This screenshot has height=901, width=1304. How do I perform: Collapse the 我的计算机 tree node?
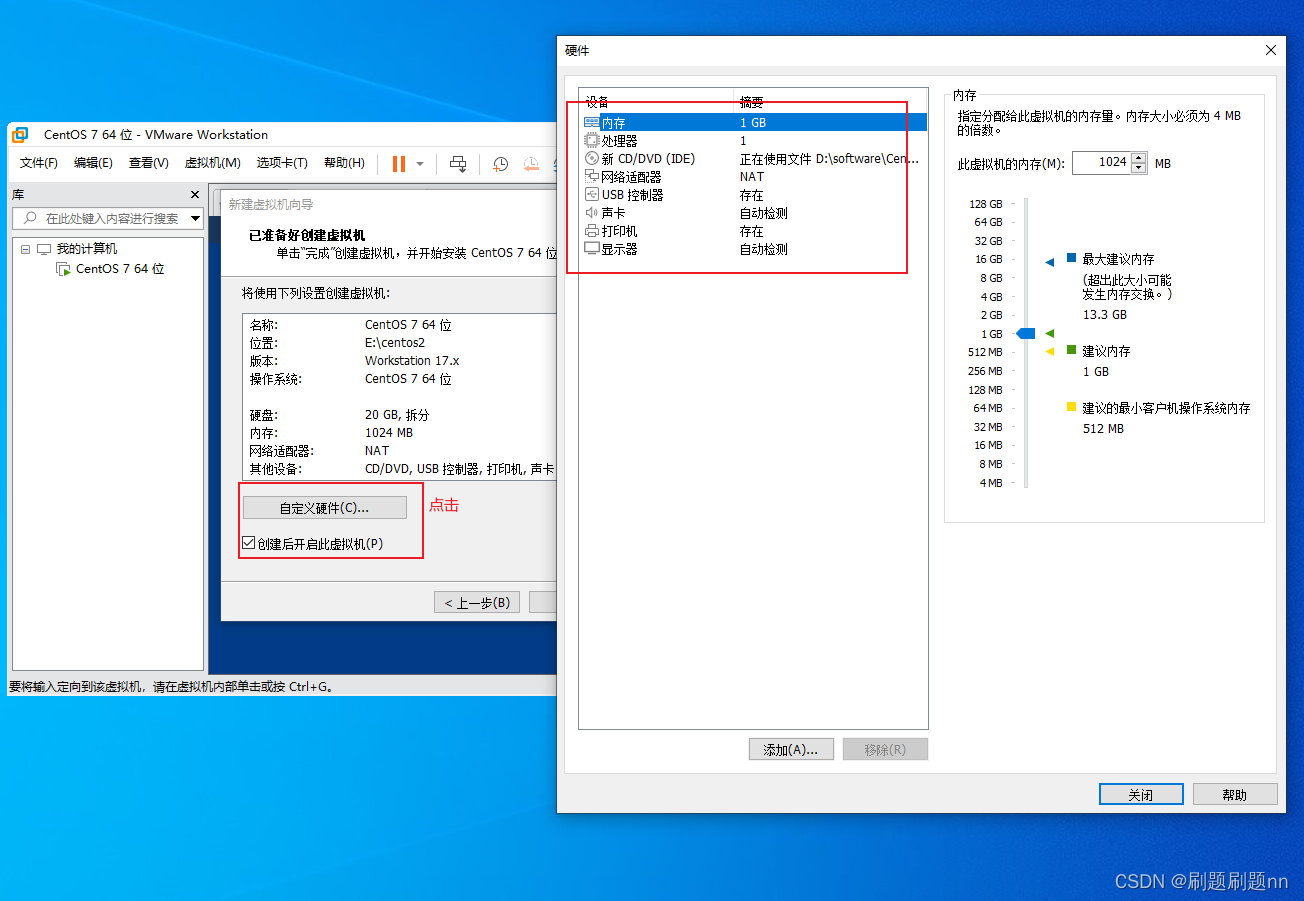26,249
